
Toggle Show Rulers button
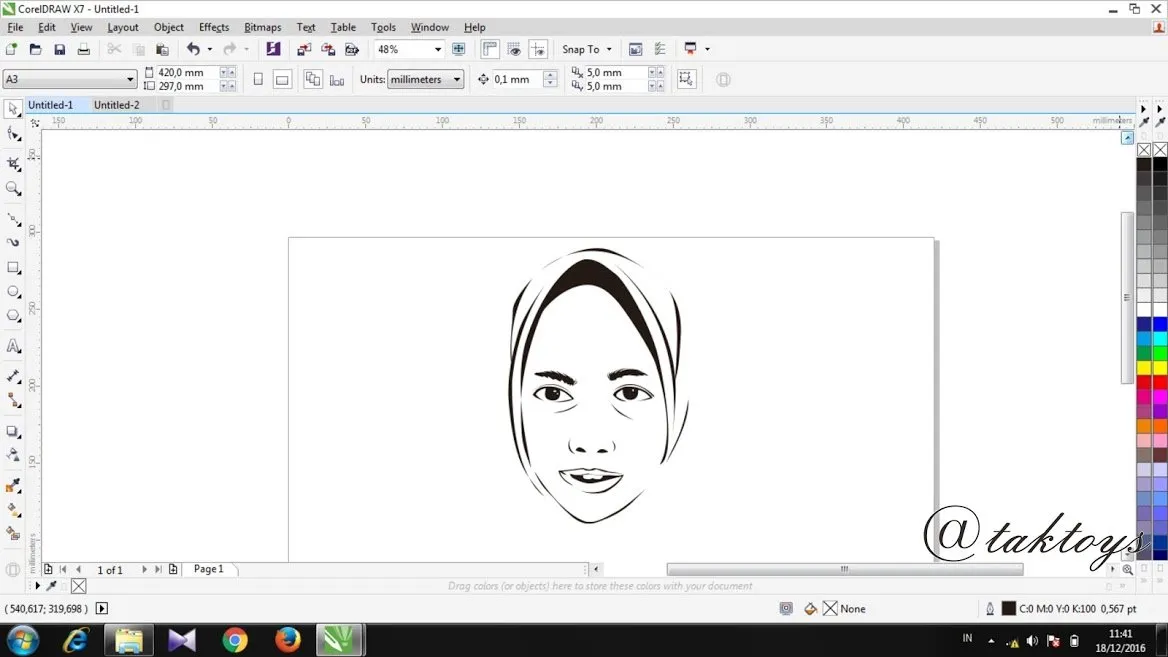tap(490, 49)
